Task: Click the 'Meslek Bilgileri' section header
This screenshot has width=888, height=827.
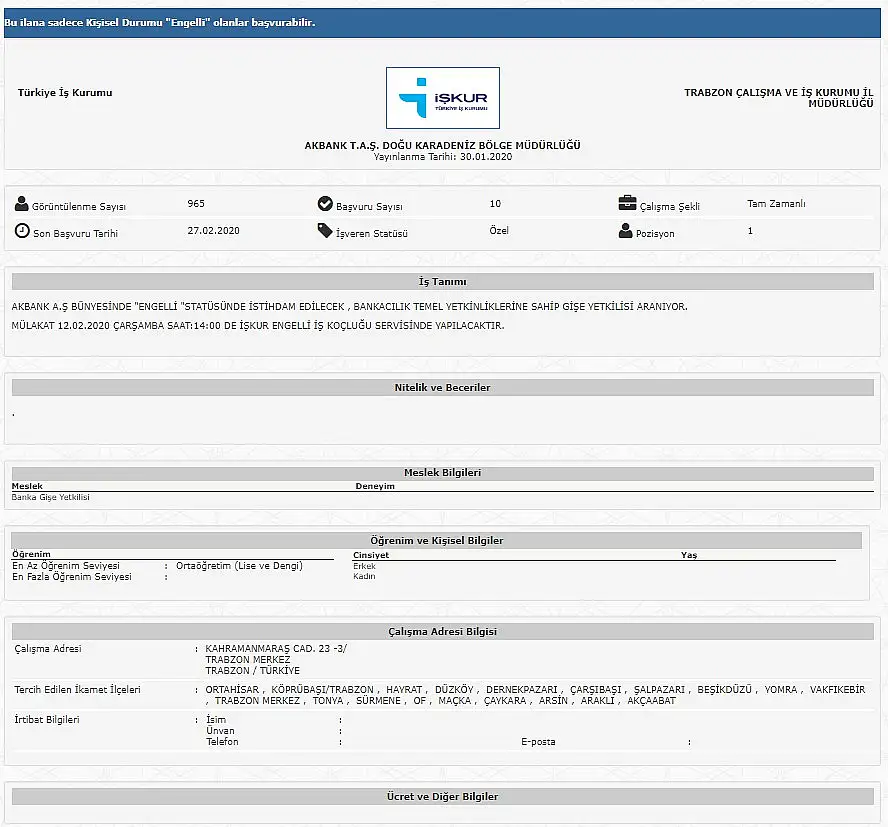Action: (442, 472)
